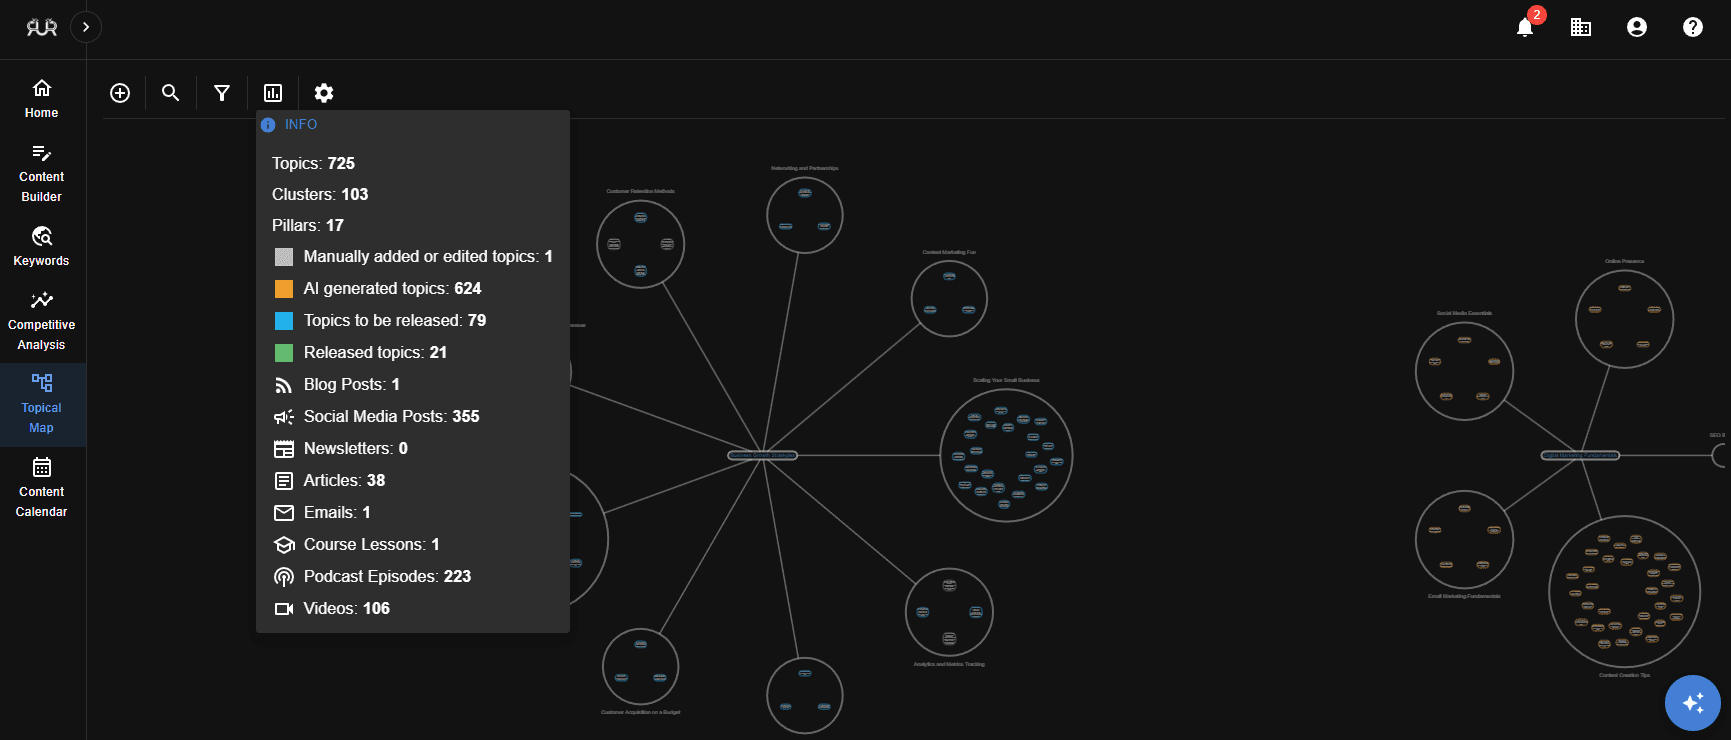Go to Home in the sidebar
Screen dimensions: 1731x740
(x=42, y=99)
